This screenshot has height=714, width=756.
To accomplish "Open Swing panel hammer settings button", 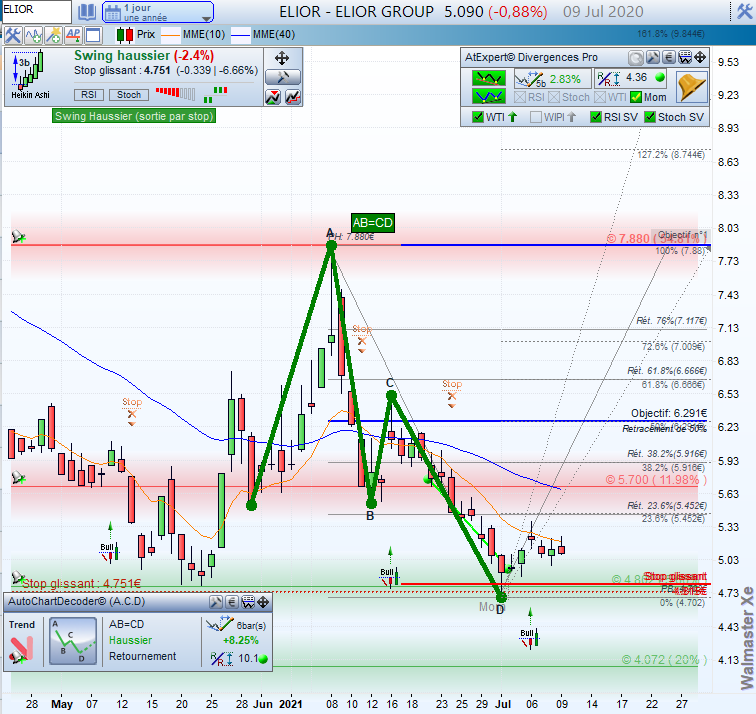I will pyautogui.click(x=283, y=77).
